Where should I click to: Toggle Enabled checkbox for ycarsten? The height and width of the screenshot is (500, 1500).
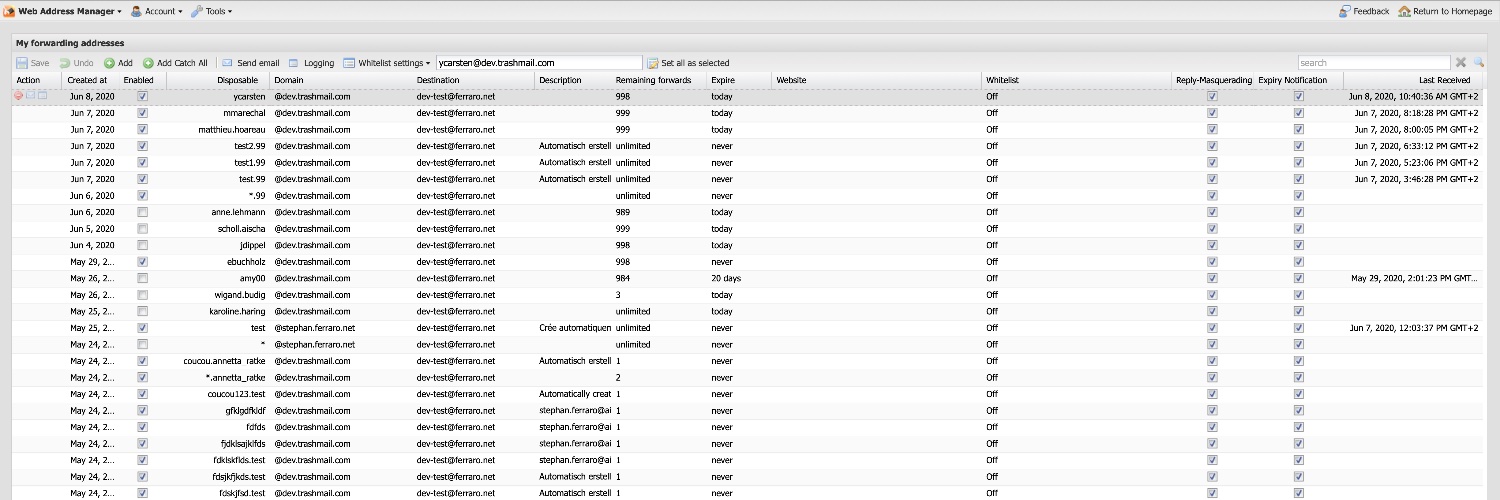[x=142, y=97]
